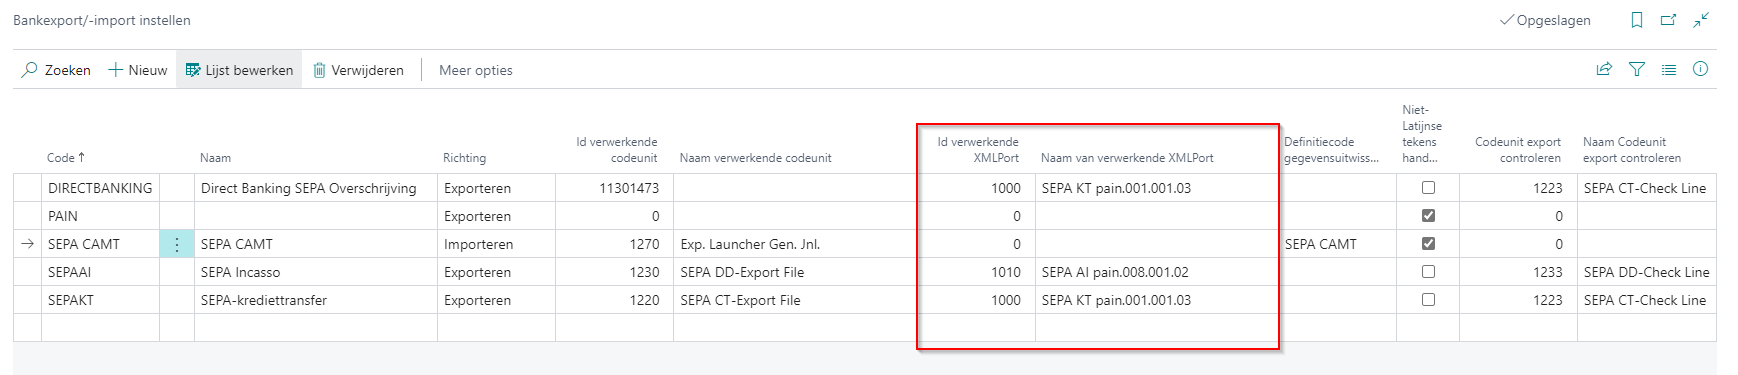
Task: Uncheck Niet-Latijnse tekens for SEPA CAMT row
Action: pos(1428,244)
